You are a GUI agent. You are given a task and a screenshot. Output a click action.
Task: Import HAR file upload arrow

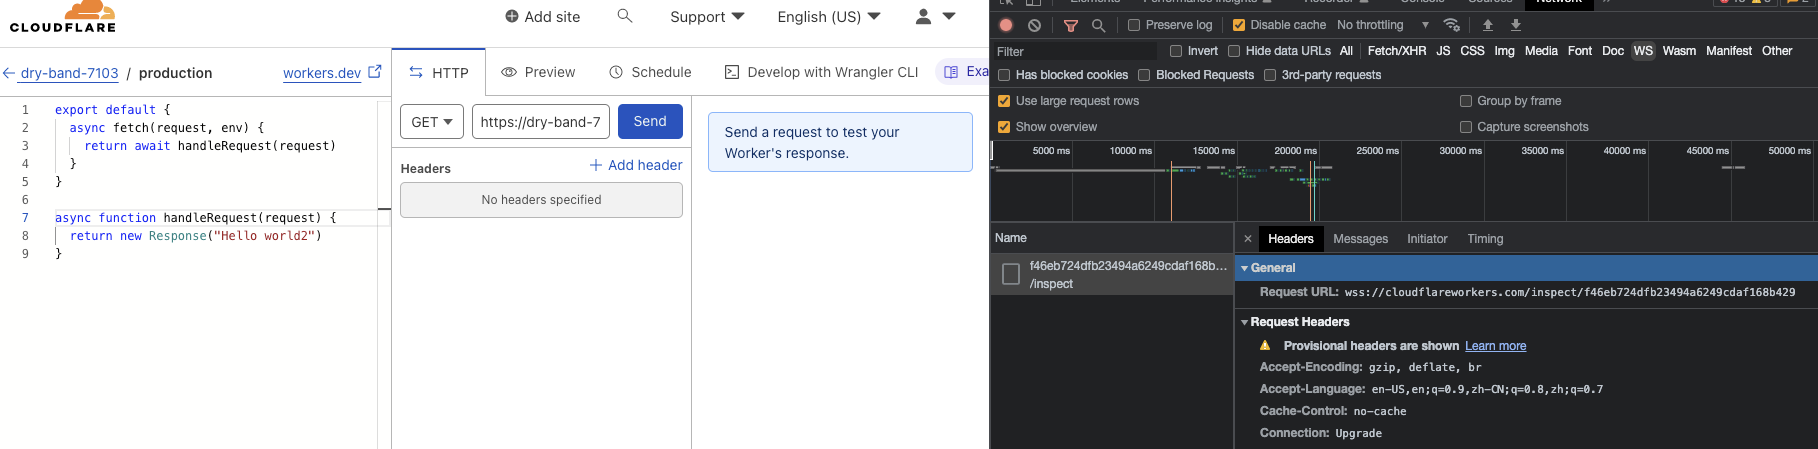(x=1488, y=25)
